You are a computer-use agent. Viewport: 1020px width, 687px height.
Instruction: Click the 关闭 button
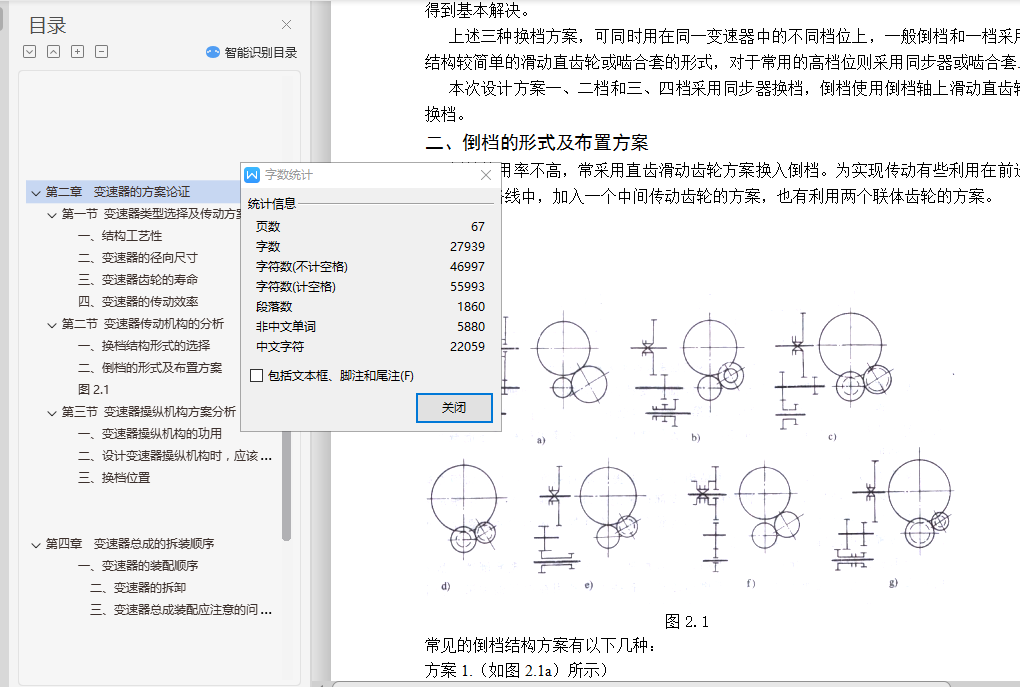point(454,408)
